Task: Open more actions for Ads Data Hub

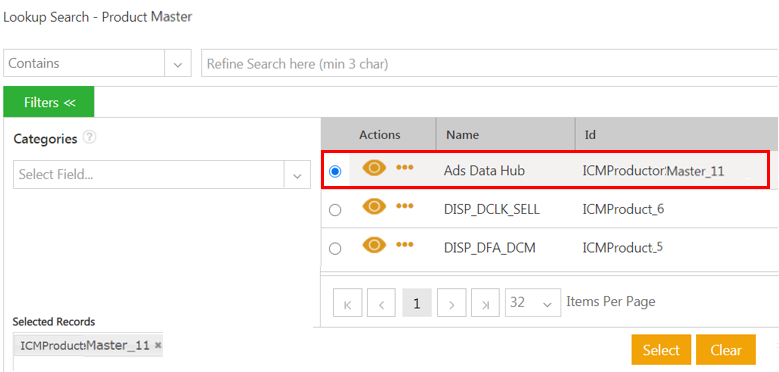Action: pyautogui.click(x=405, y=168)
